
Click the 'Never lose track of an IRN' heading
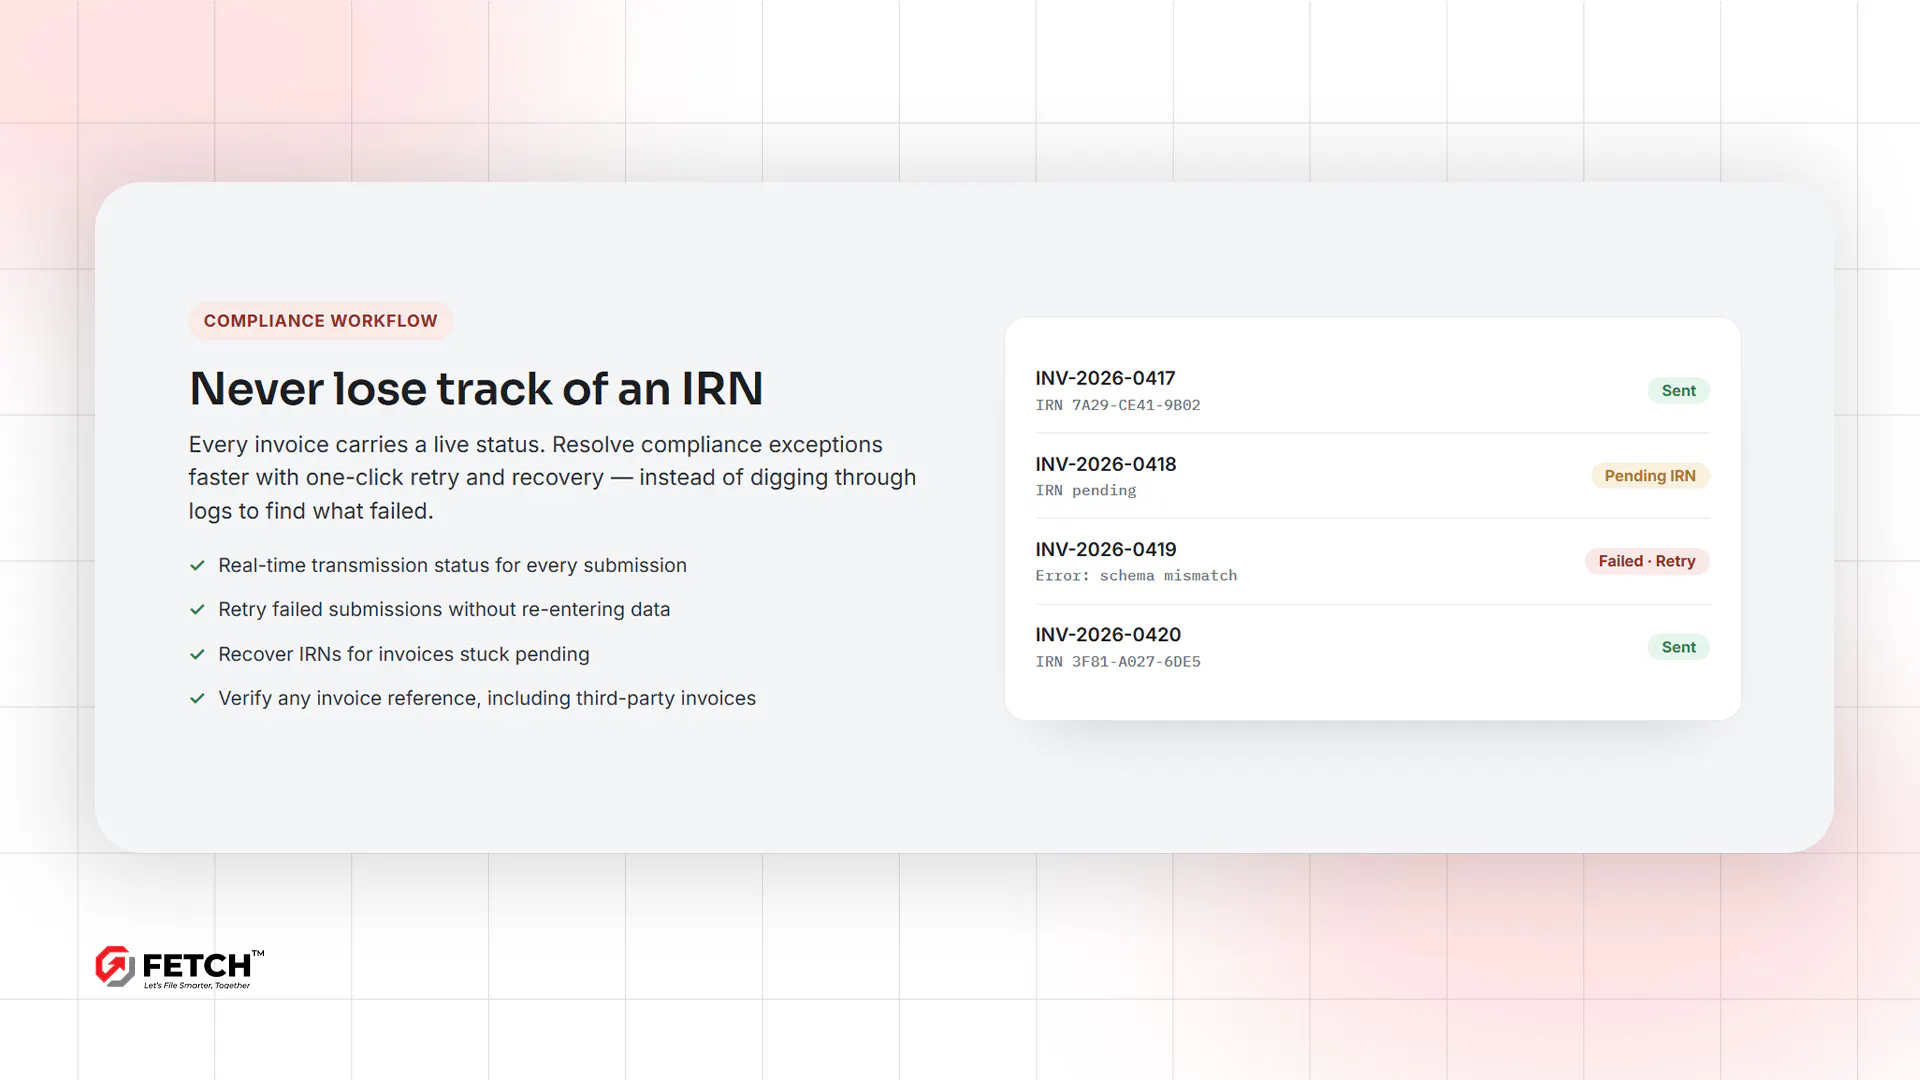coord(476,388)
